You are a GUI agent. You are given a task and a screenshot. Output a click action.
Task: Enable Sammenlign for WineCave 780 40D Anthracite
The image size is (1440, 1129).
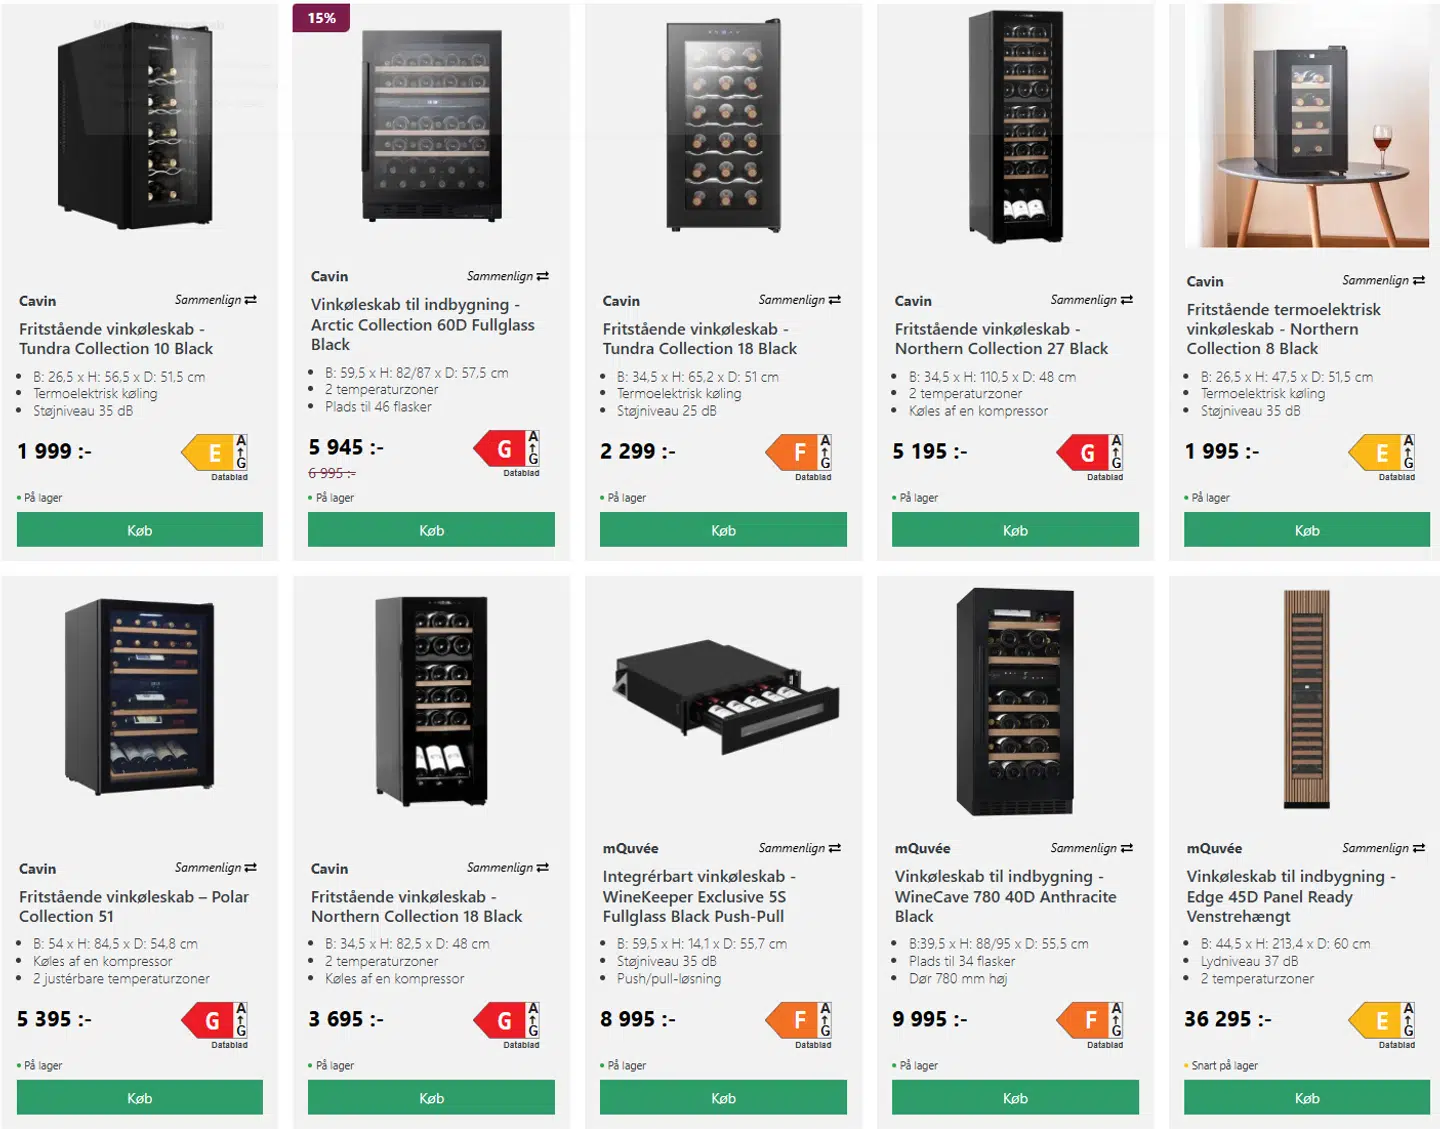click(x=1091, y=848)
